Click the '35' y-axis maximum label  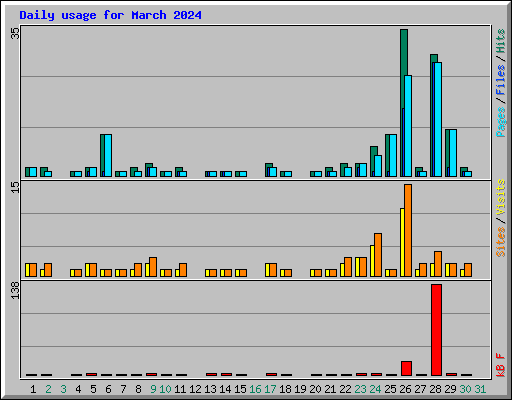pyautogui.click(x=15, y=33)
